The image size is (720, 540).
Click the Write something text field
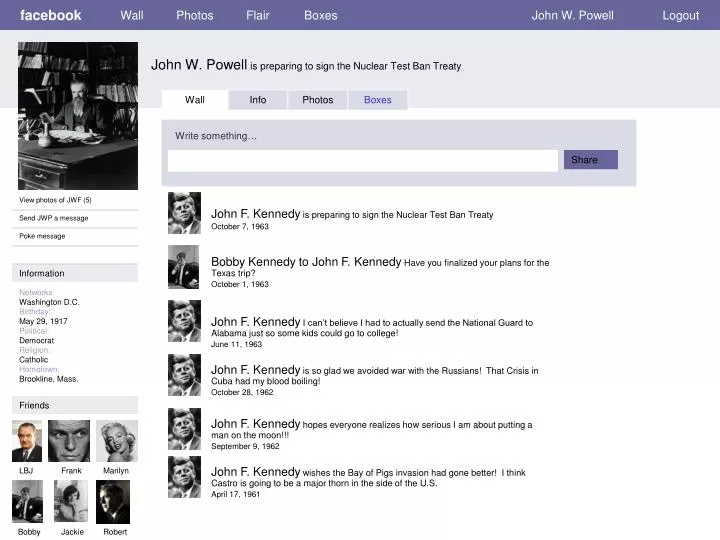click(363, 161)
